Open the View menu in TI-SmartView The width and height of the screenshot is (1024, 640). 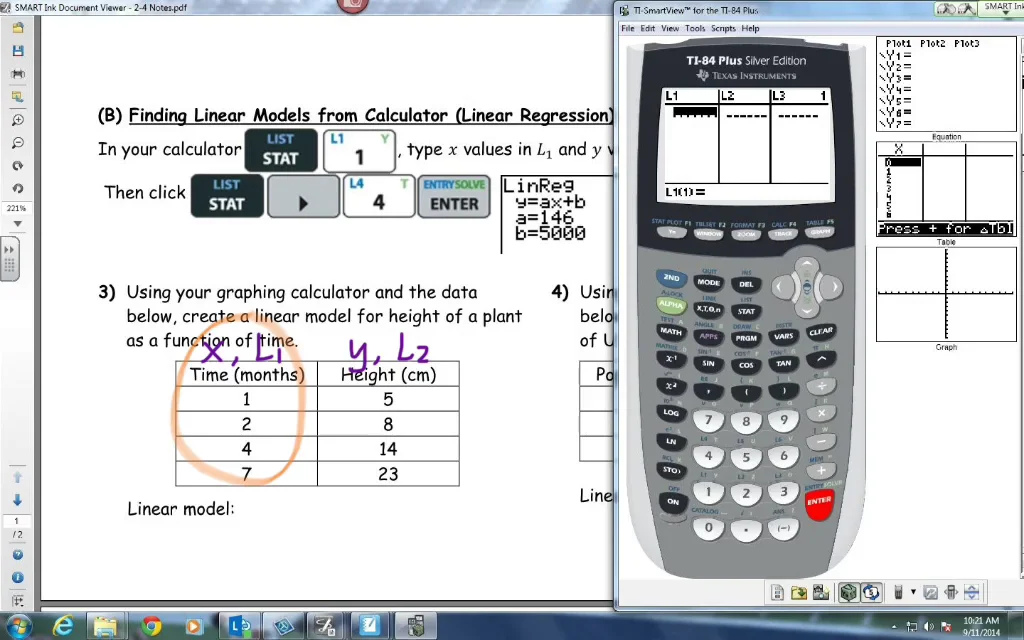(x=670, y=29)
